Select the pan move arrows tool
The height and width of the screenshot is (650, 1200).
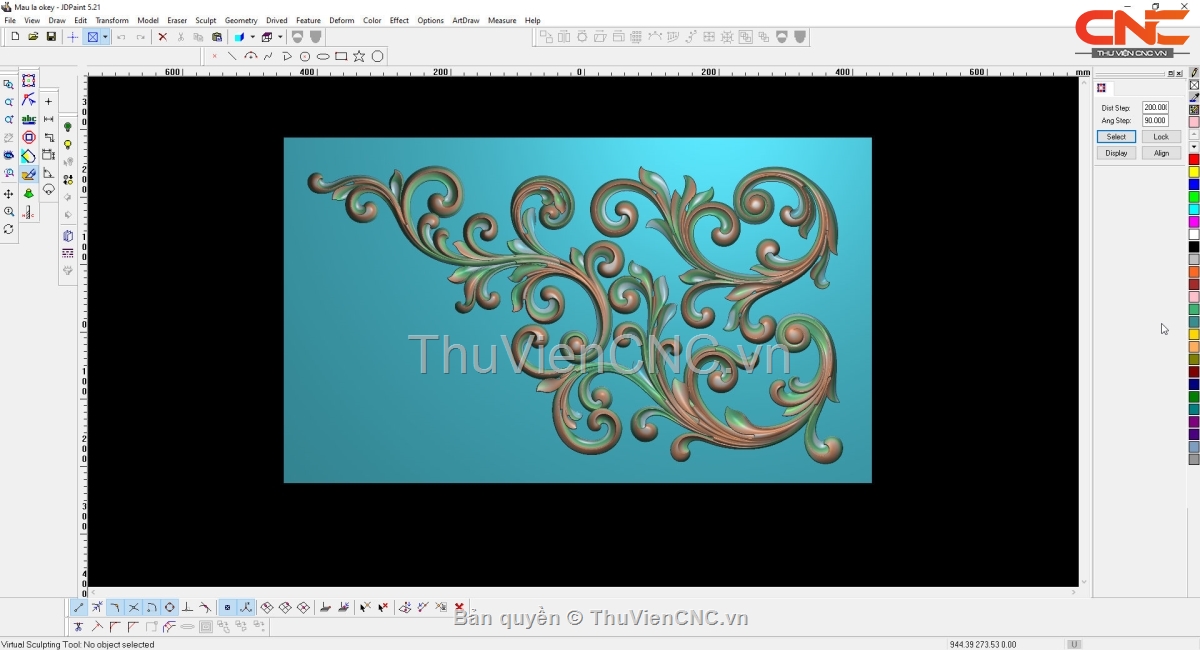[9, 194]
